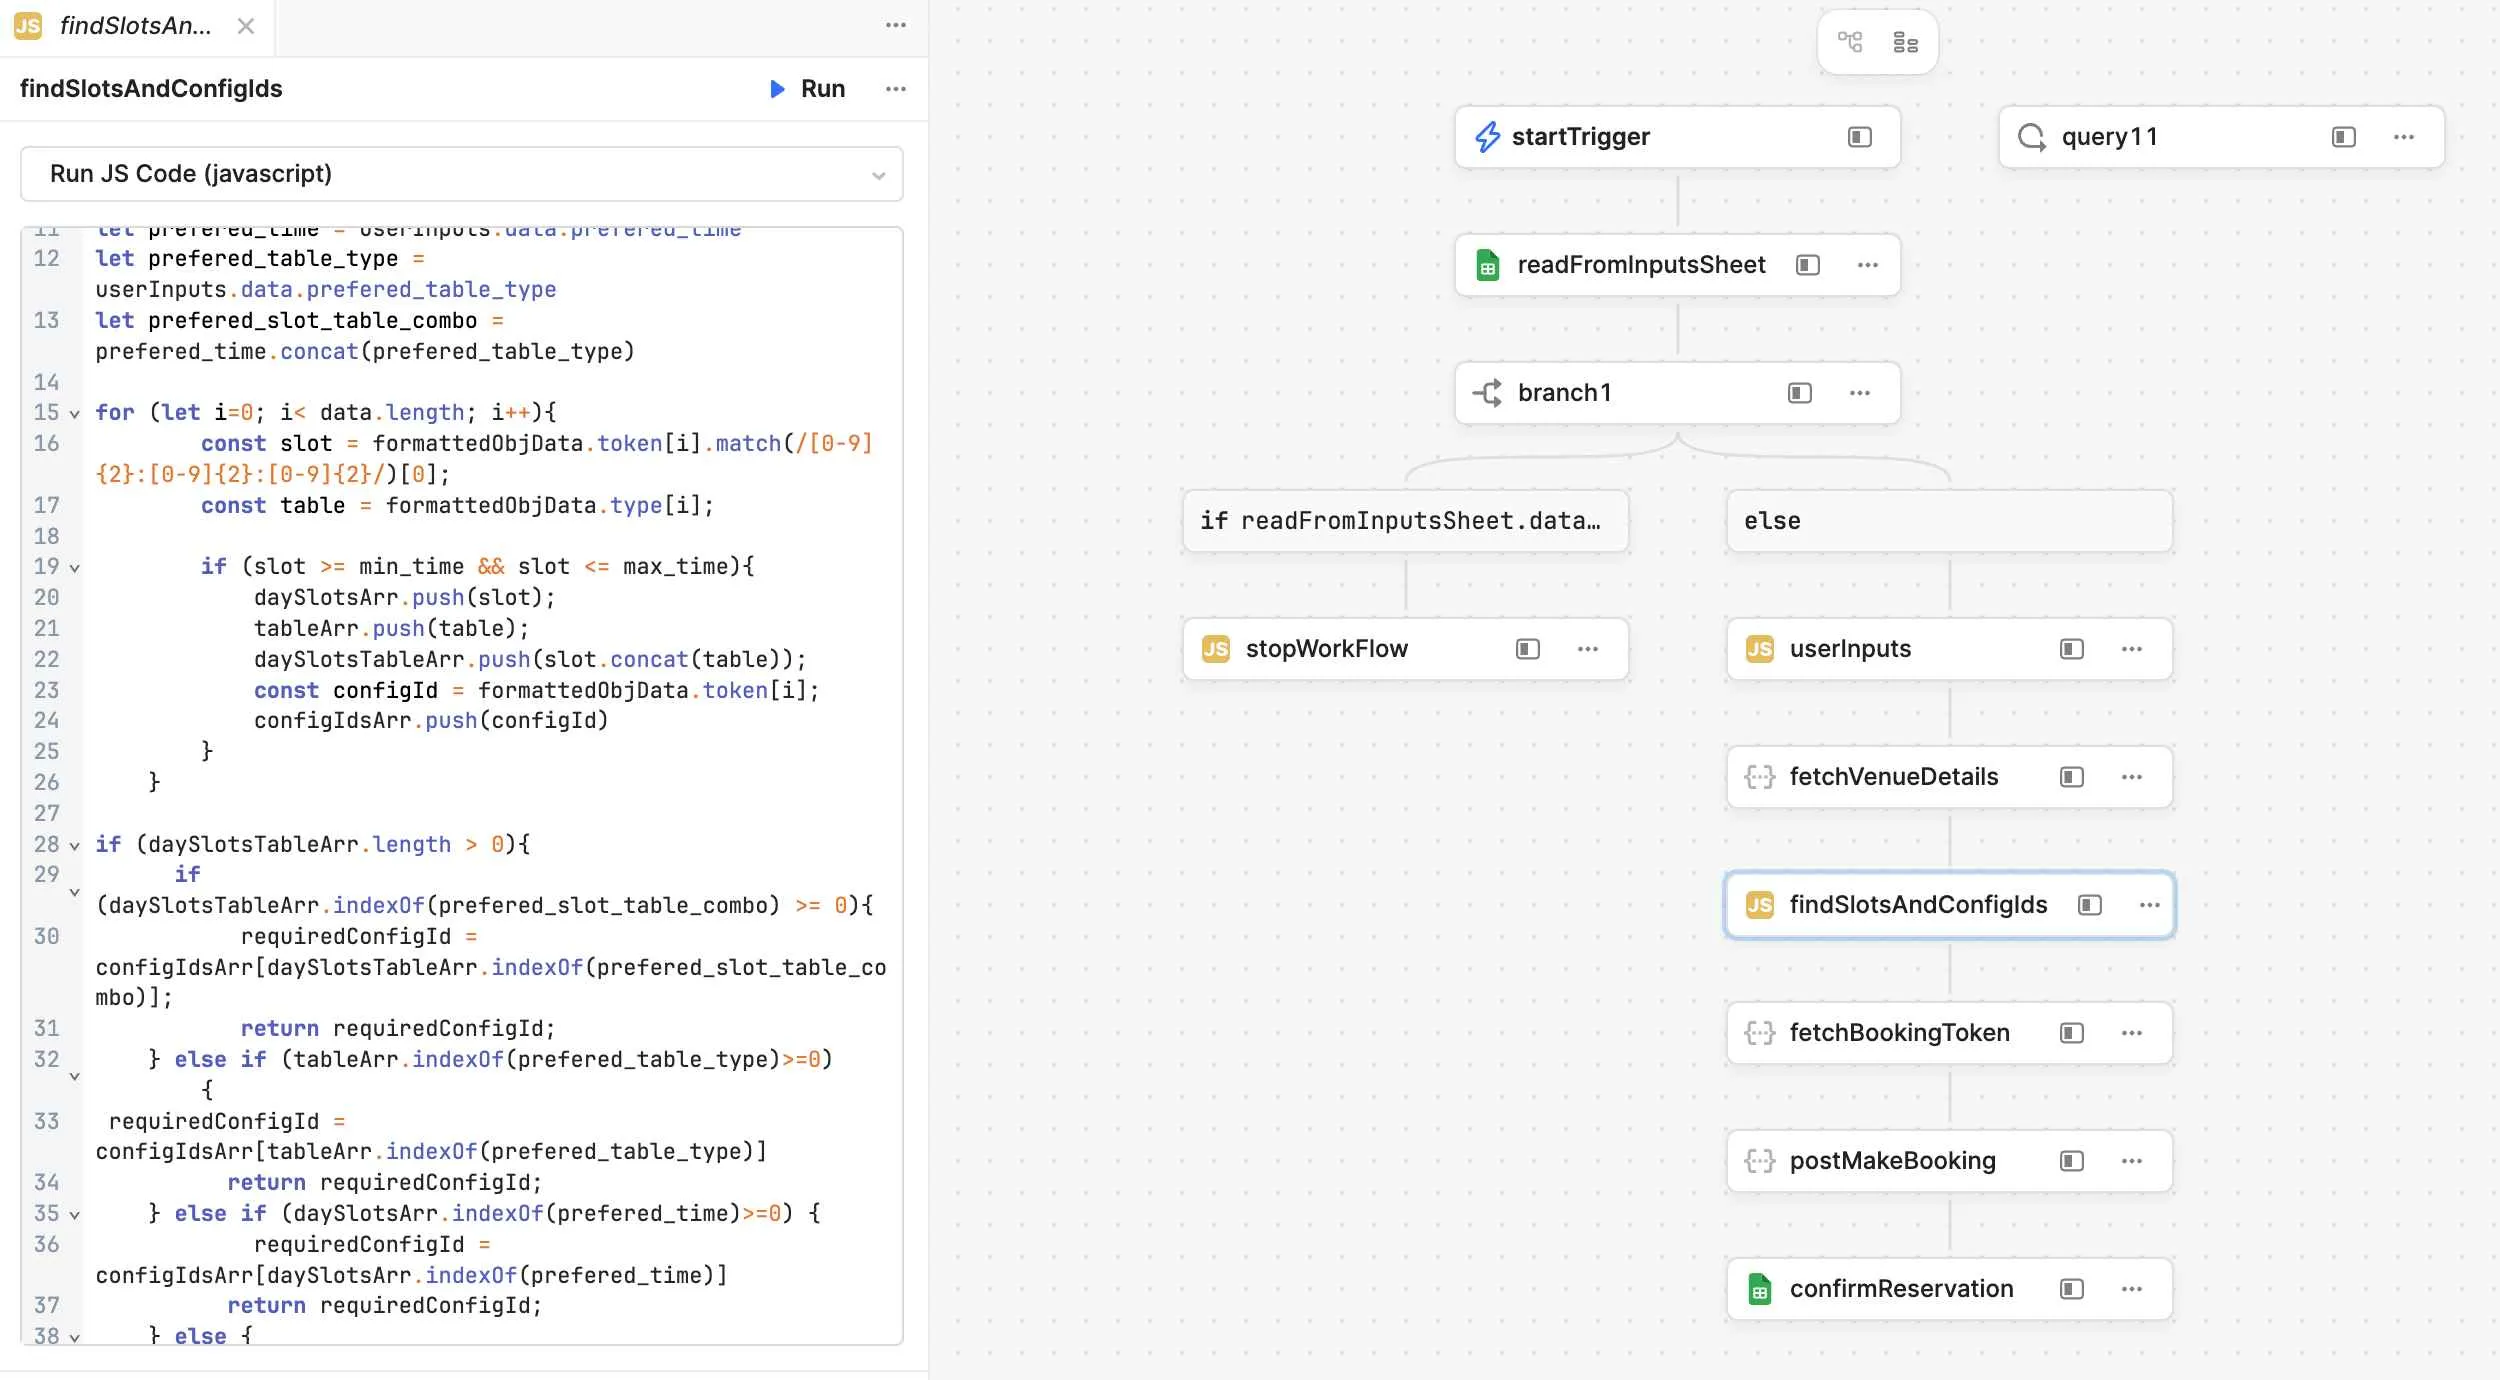Click the query11 search loop icon
The width and height of the screenshot is (2500, 1380).
(x=2032, y=137)
